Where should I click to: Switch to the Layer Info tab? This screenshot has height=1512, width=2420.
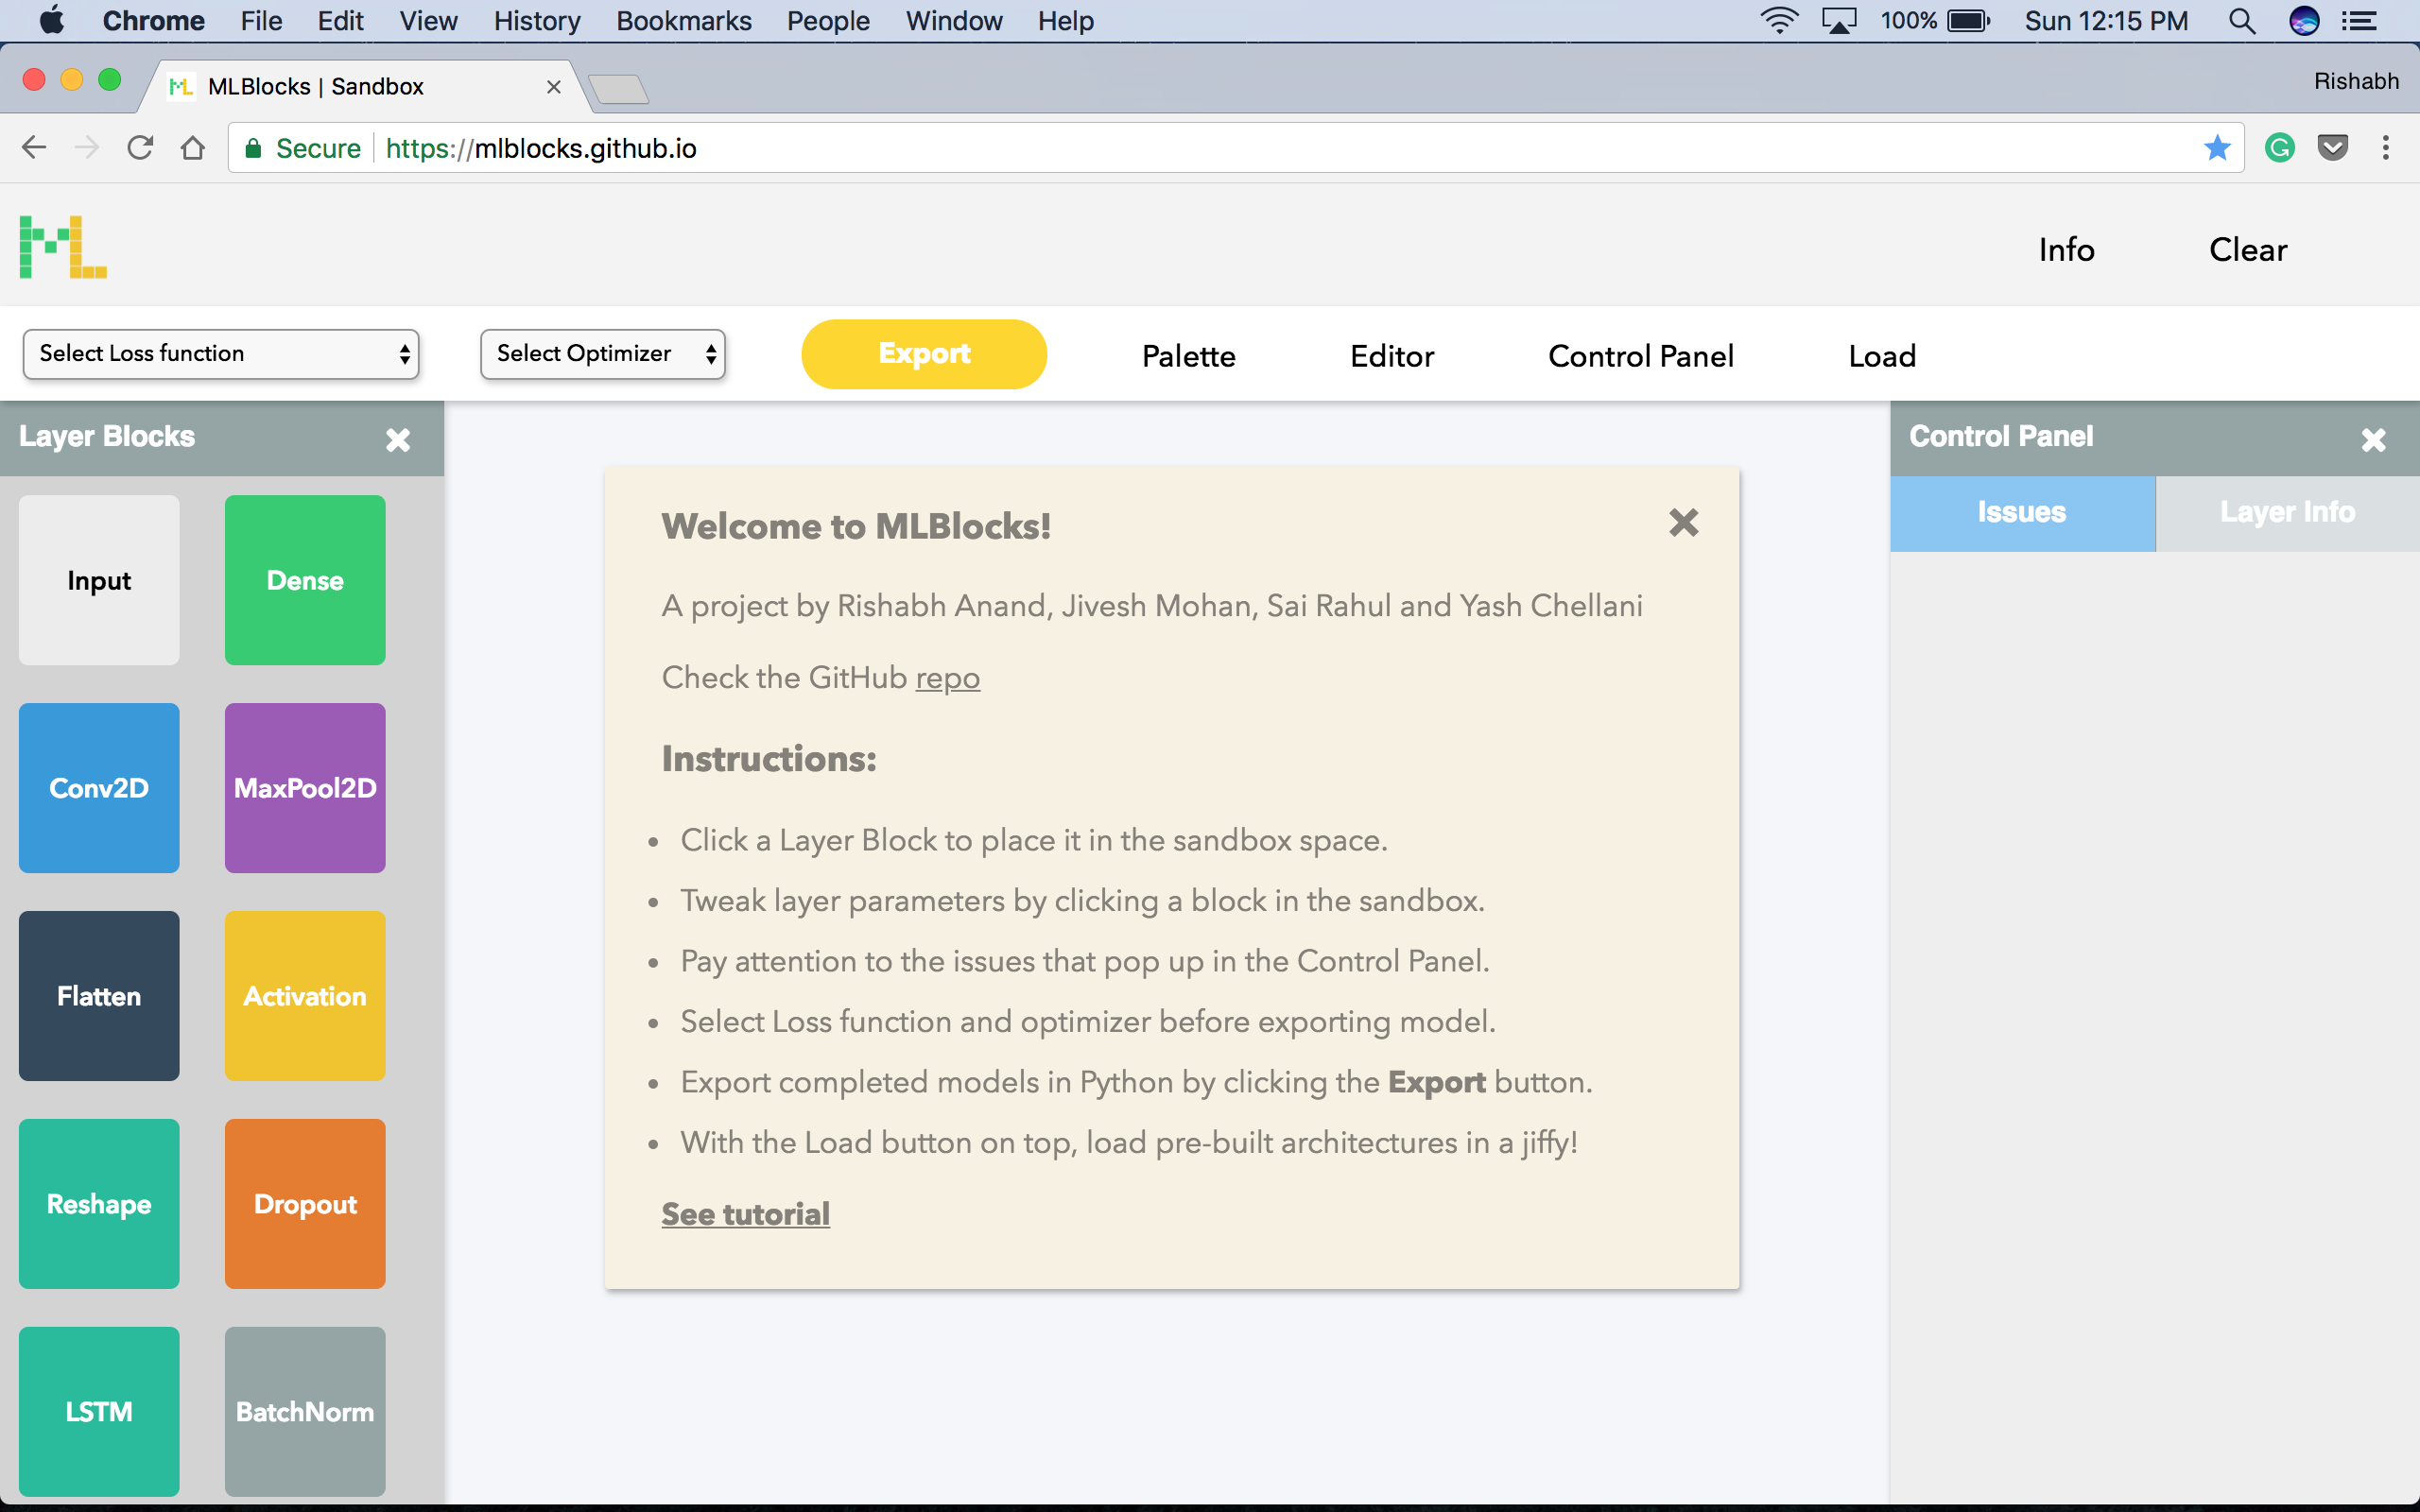pos(2287,512)
